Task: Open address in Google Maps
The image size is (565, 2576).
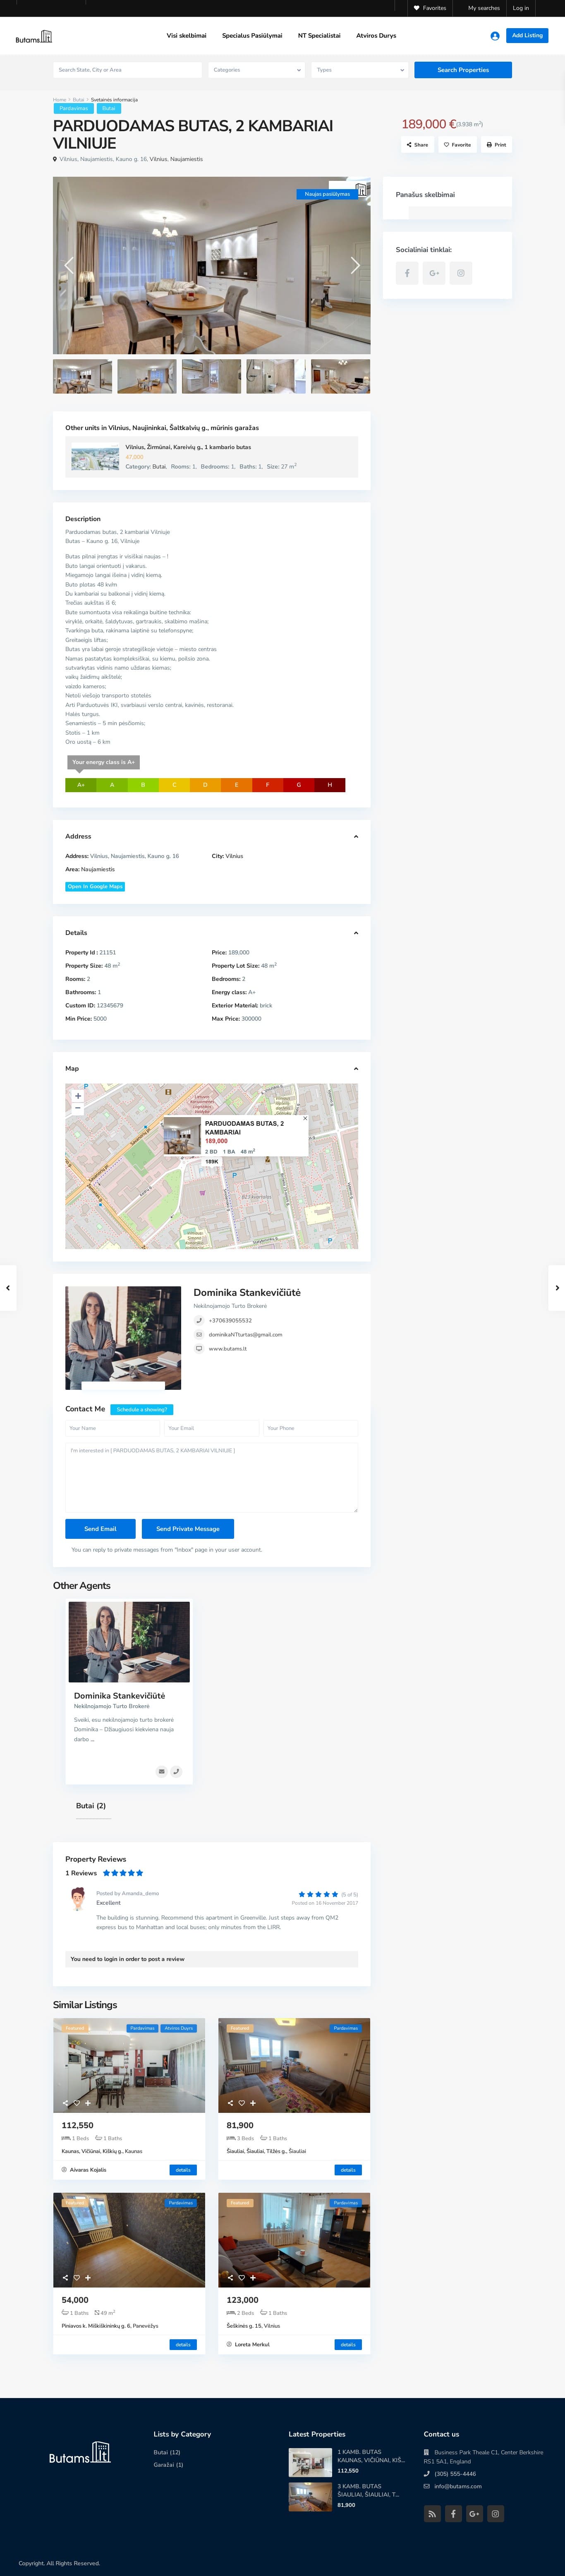Action: pyautogui.click(x=95, y=887)
